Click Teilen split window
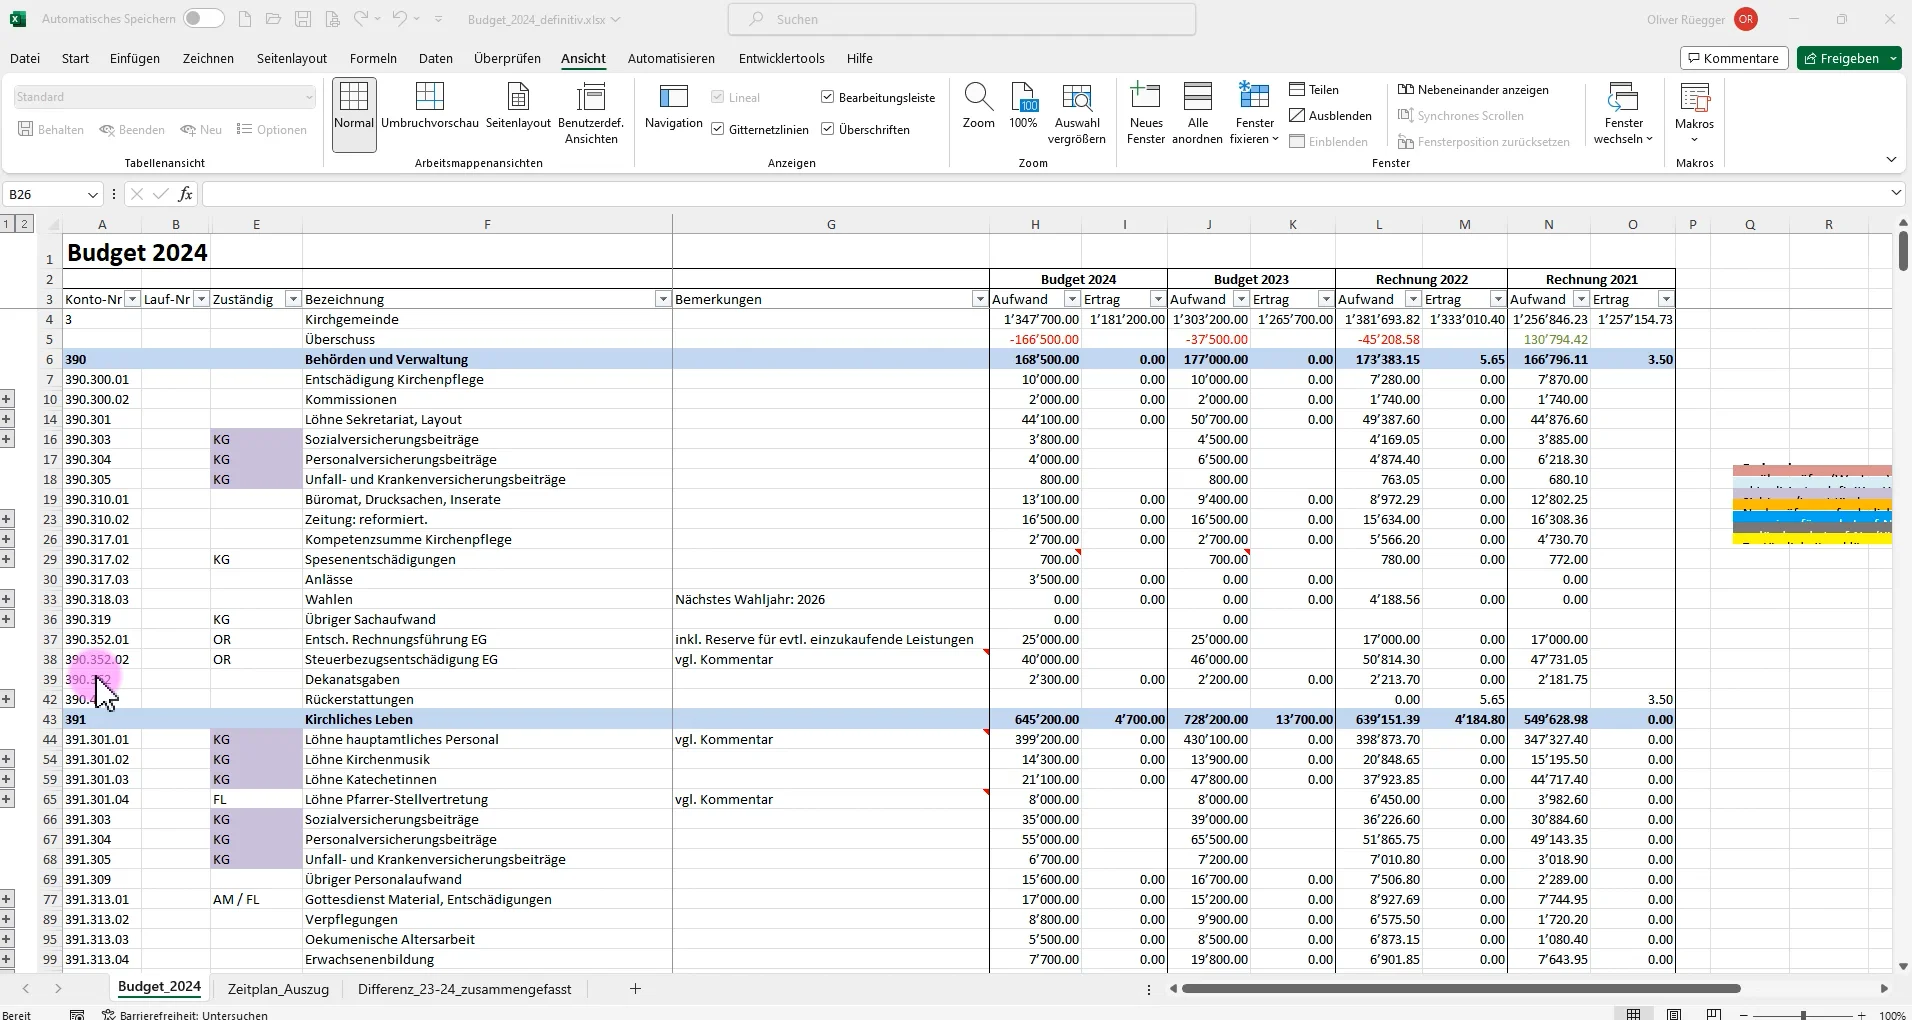This screenshot has width=1912, height=1020. click(1314, 90)
